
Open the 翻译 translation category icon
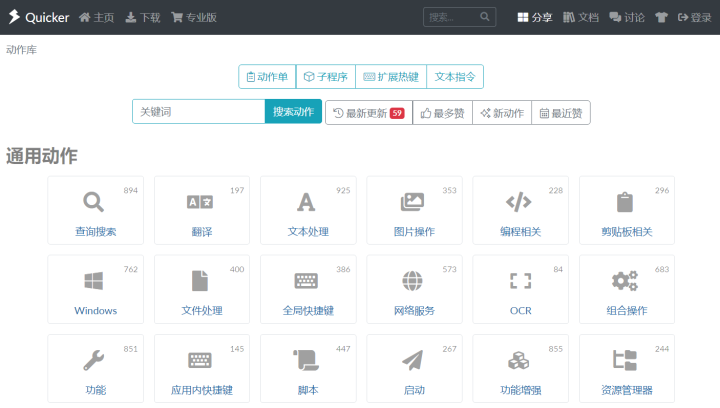click(x=200, y=202)
